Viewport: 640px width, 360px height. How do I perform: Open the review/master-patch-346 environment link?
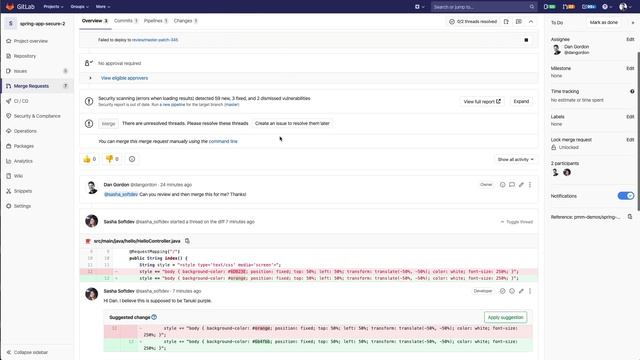pyautogui.click(x=155, y=40)
